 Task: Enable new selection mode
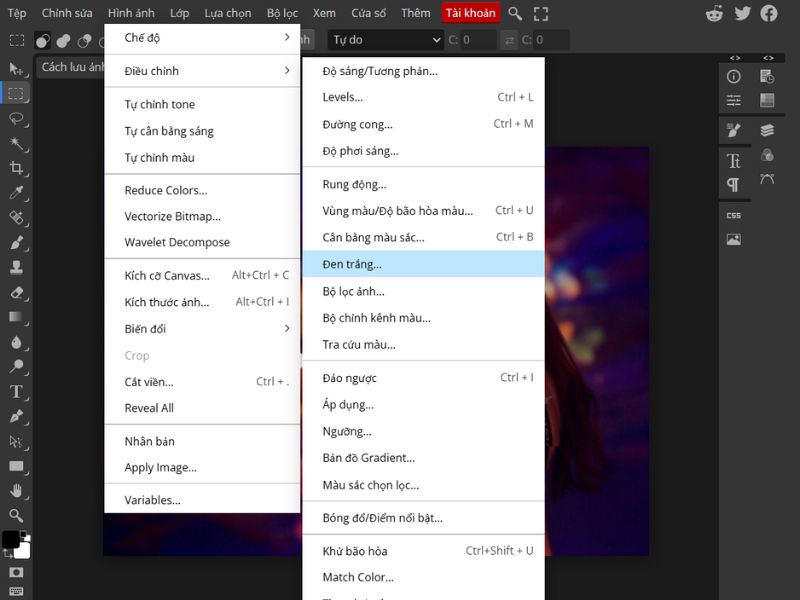pos(43,40)
